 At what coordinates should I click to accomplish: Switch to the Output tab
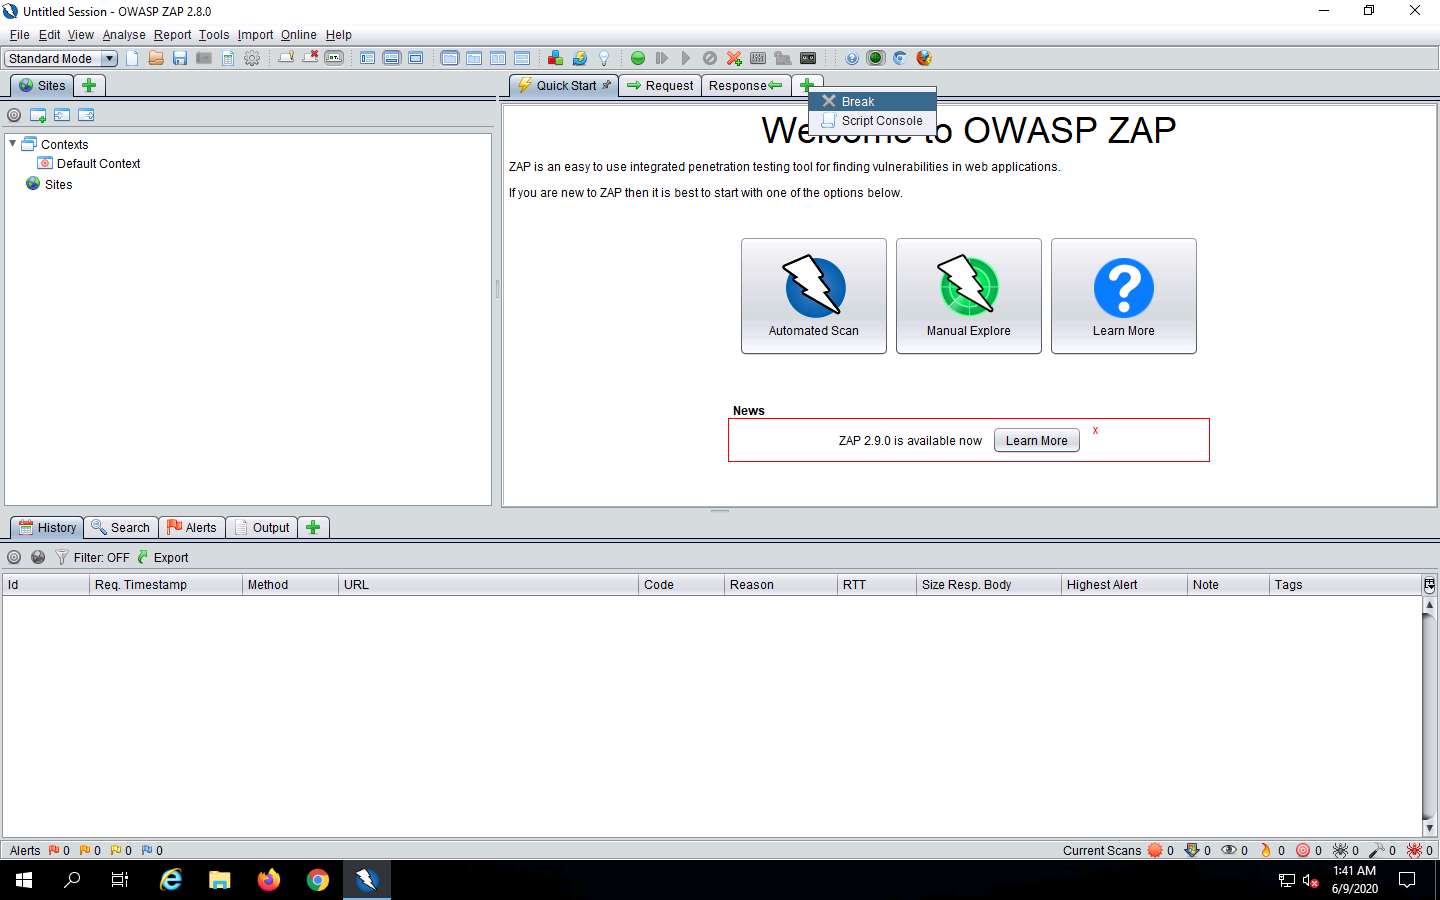[262, 527]
